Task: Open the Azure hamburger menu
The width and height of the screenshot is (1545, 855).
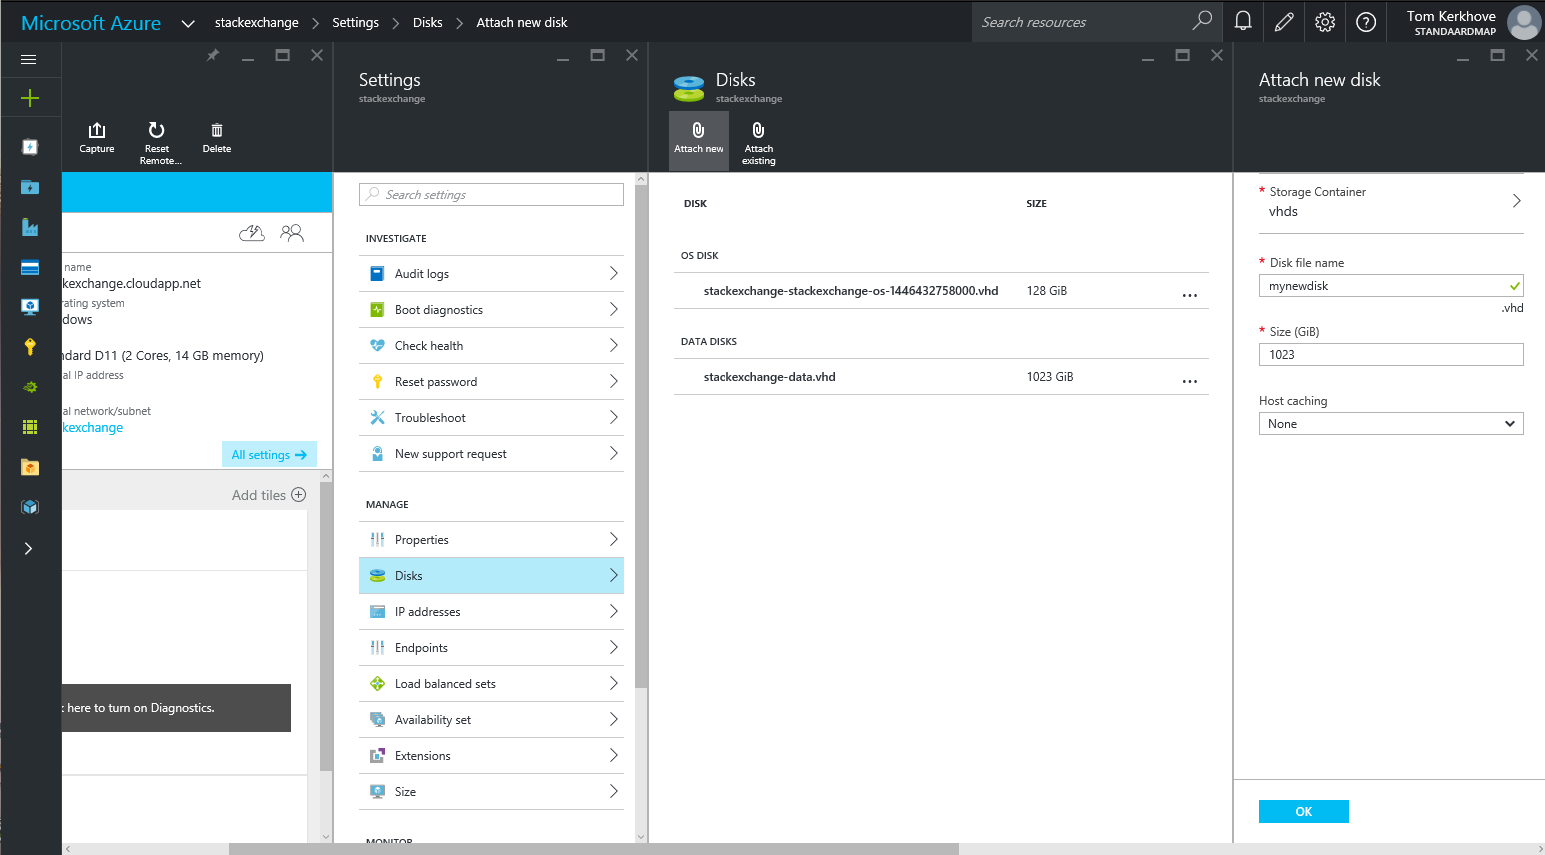Action: coord(29,58)
